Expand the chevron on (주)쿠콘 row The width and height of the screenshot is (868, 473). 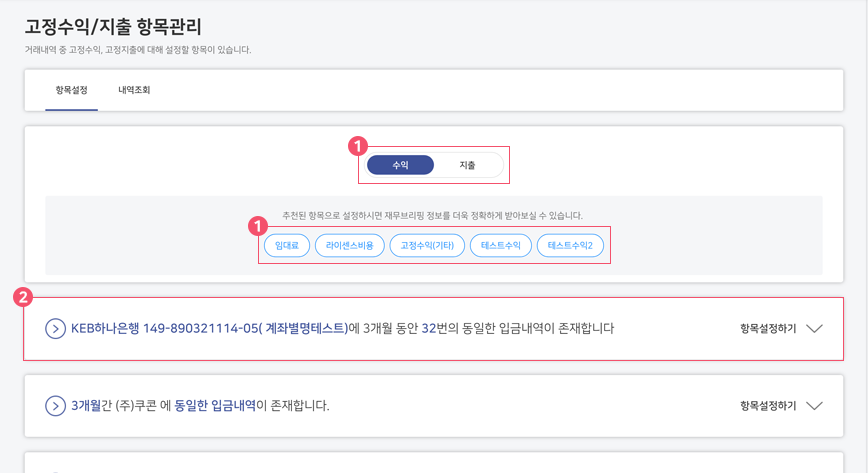pyautogui.click(x=814, y=406)
